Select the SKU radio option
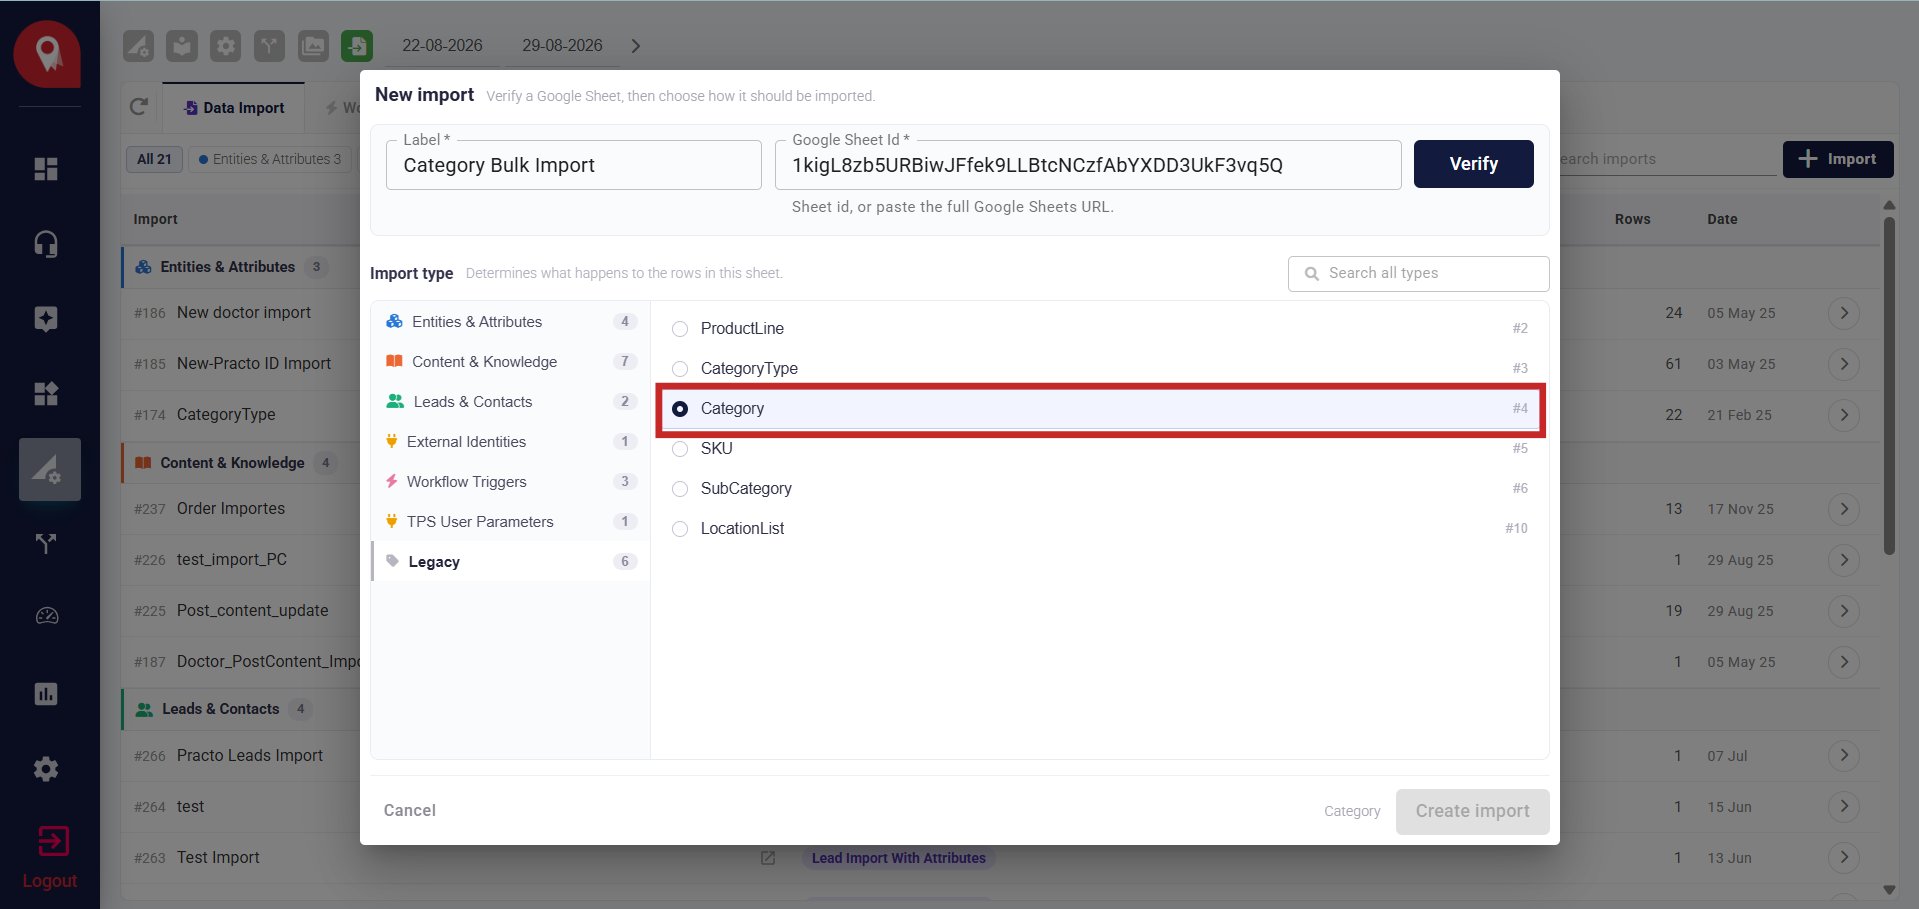1919x909 pixels. tap(680, 449)
